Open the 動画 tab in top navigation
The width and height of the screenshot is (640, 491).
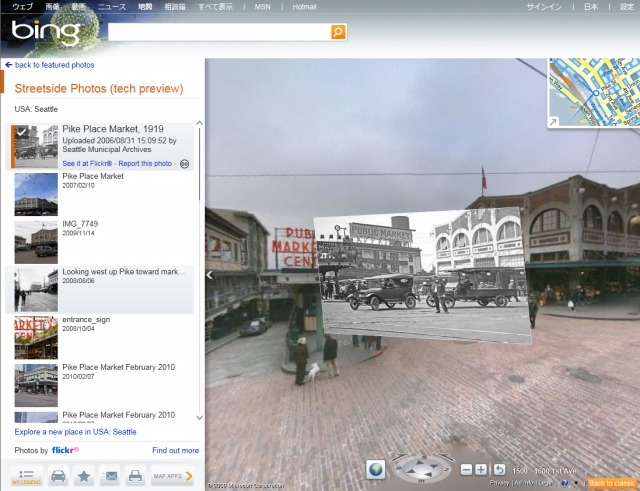(78, 7)
